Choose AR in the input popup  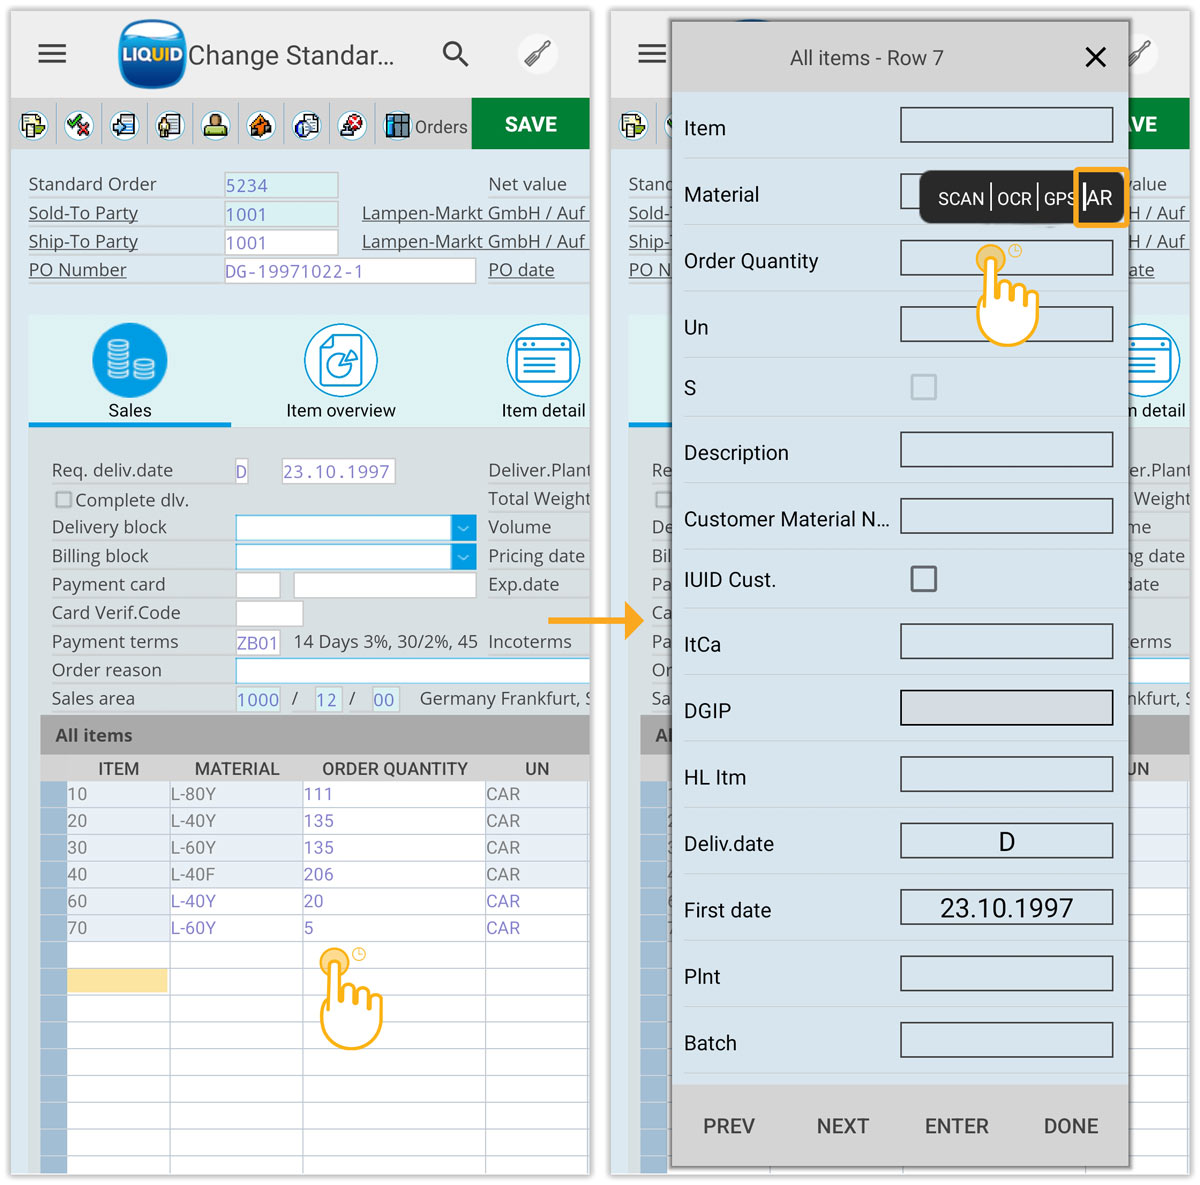(x=1099, y=198)
